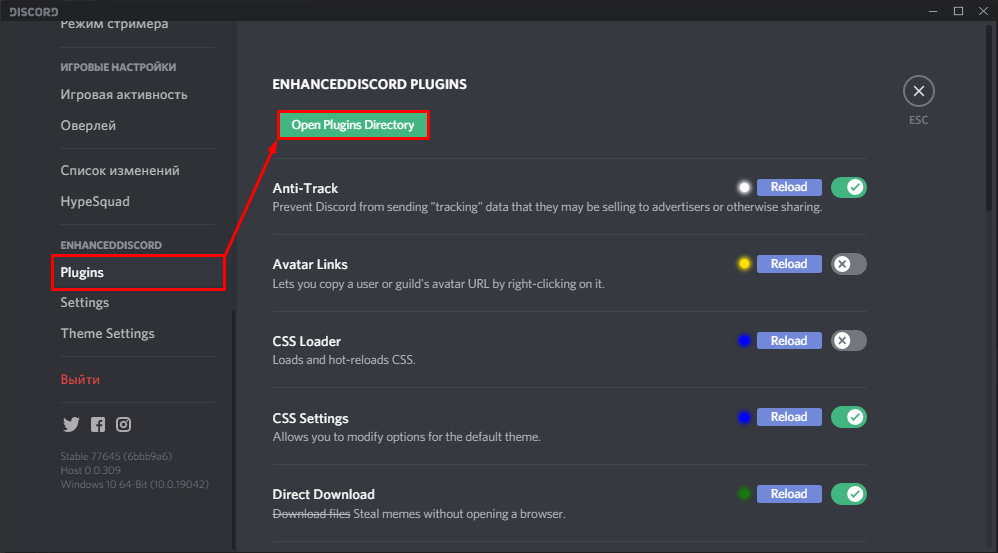
Task: Click the Instagram icon in sidebar
Action: click(x=123, y=424)
